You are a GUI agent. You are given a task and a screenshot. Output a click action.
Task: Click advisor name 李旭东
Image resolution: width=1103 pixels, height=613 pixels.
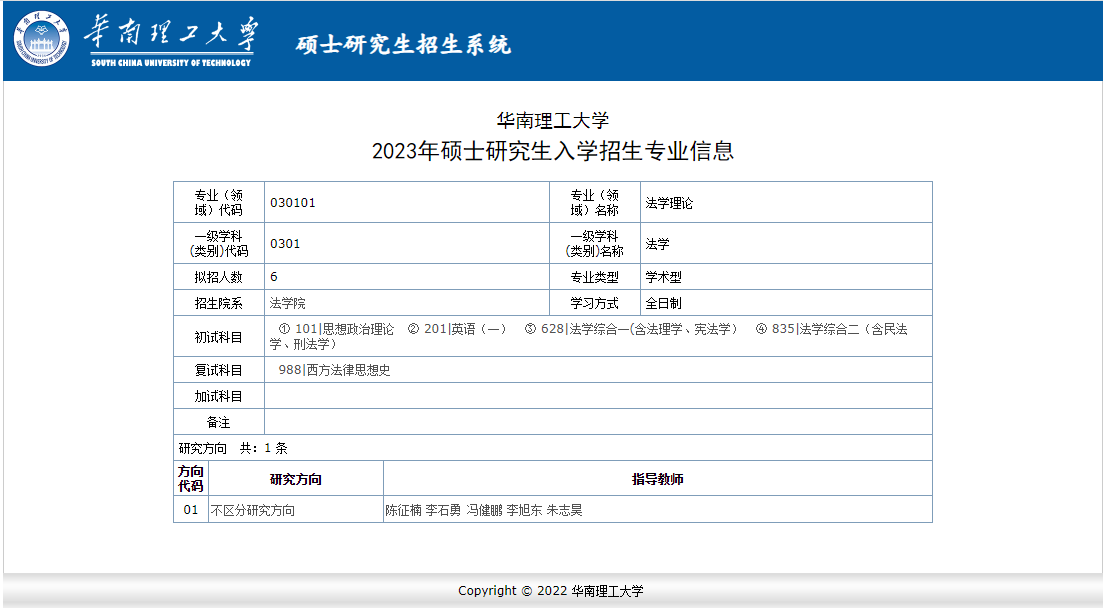point(524,510)
